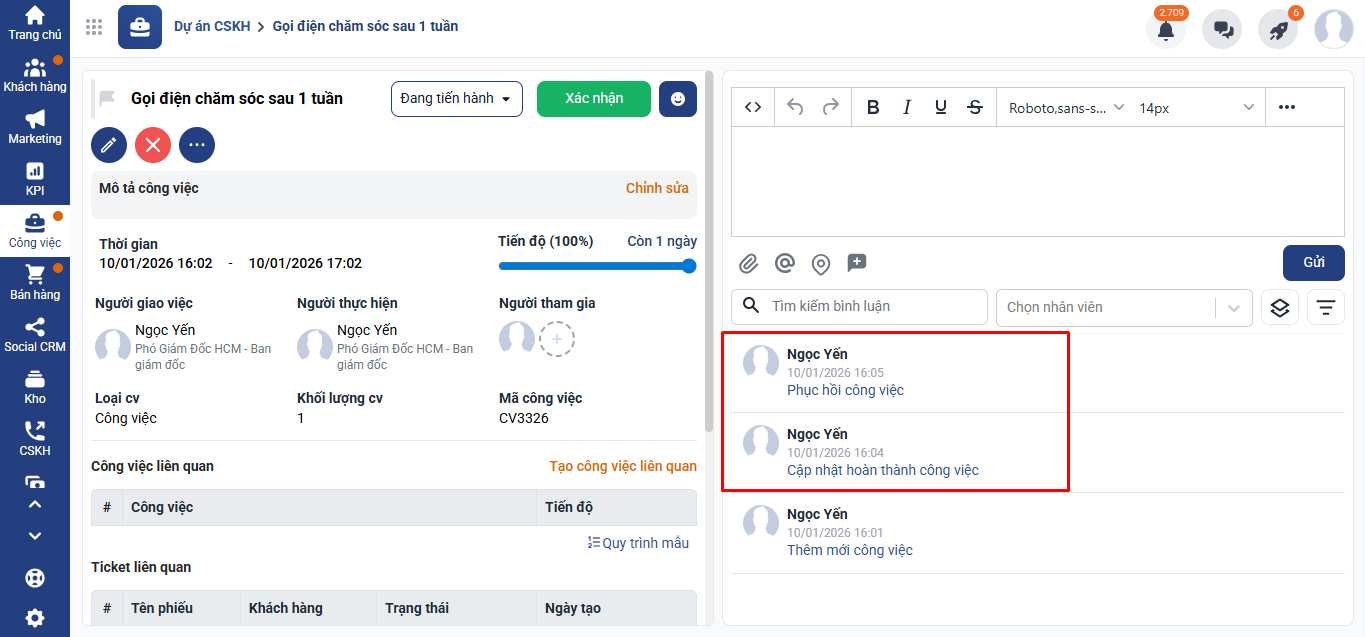
Task: Click the notification bell icon
Action: (x=1165, y=30)
